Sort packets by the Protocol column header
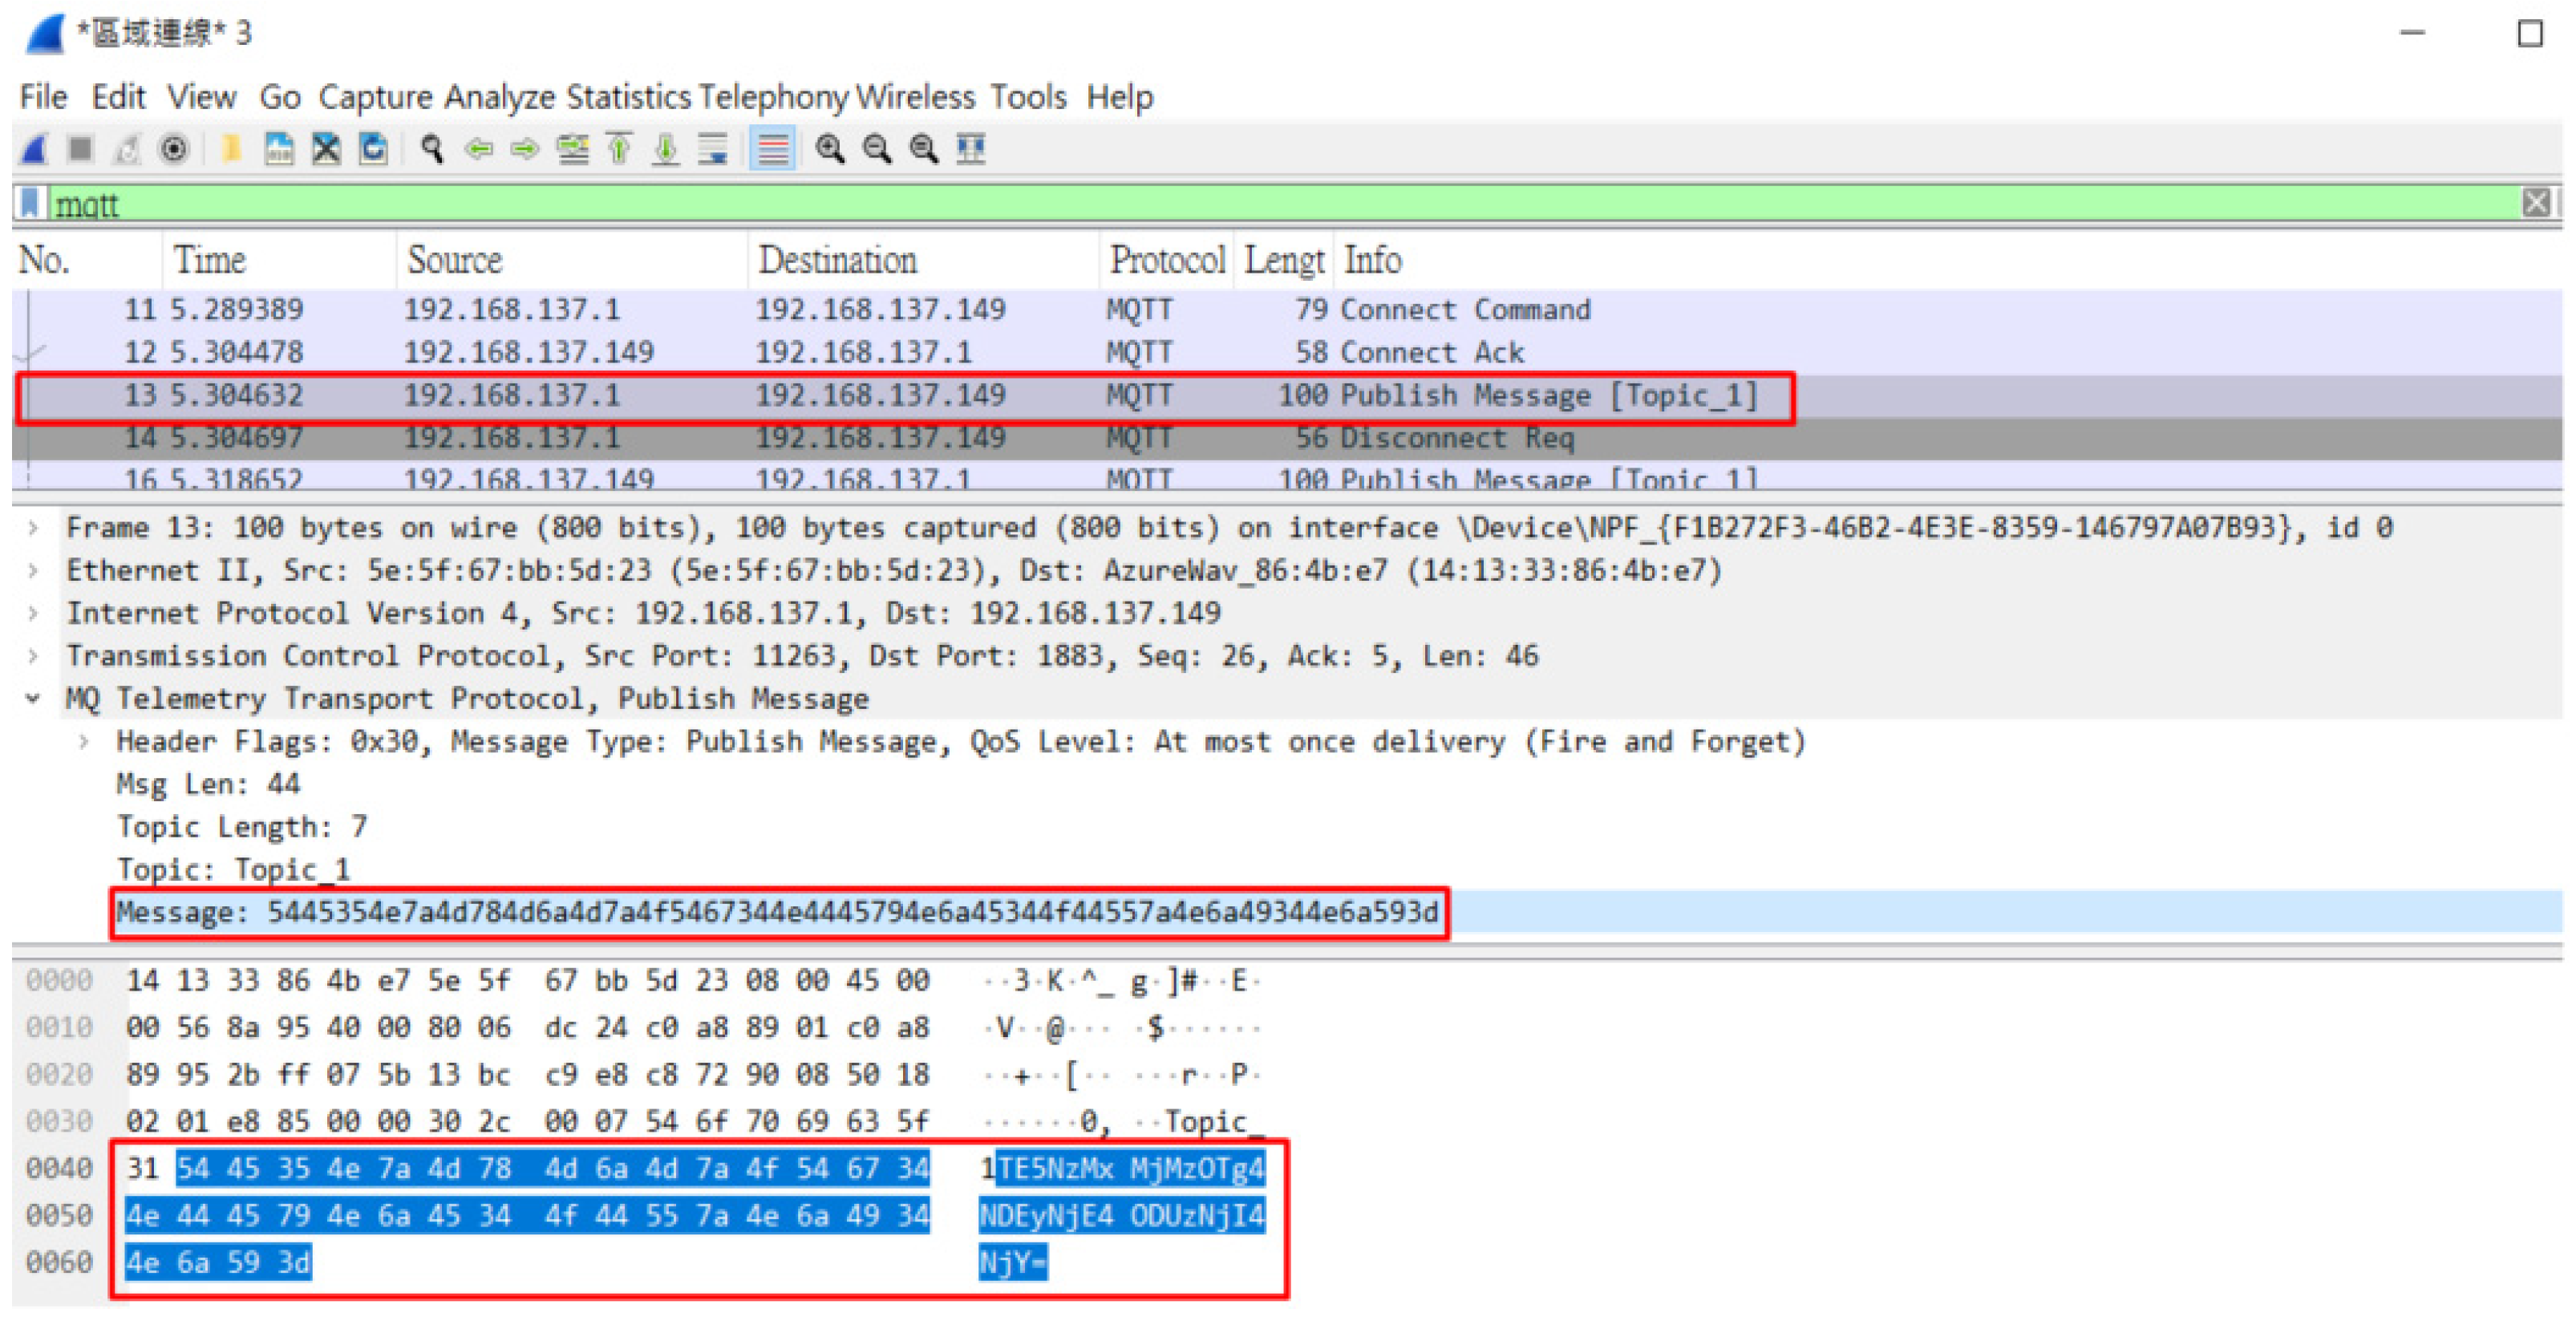This screenshot has width=2576, height=1321. point(1166,260)
